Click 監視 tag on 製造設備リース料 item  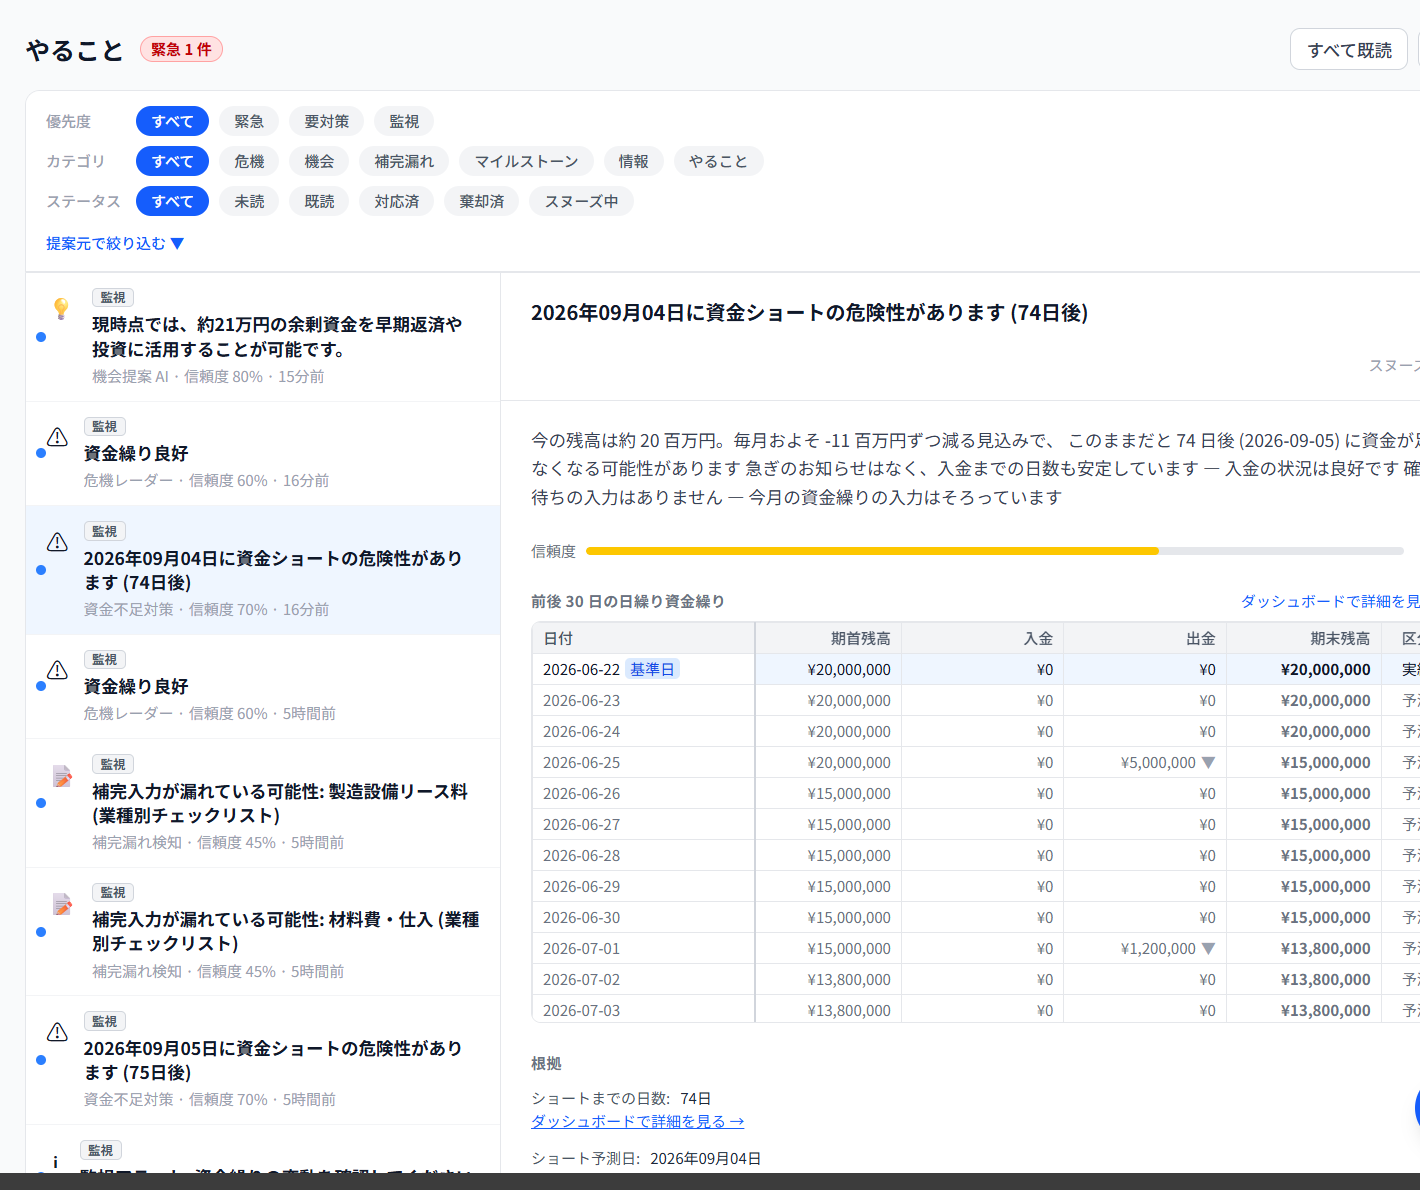coord(113,764)
